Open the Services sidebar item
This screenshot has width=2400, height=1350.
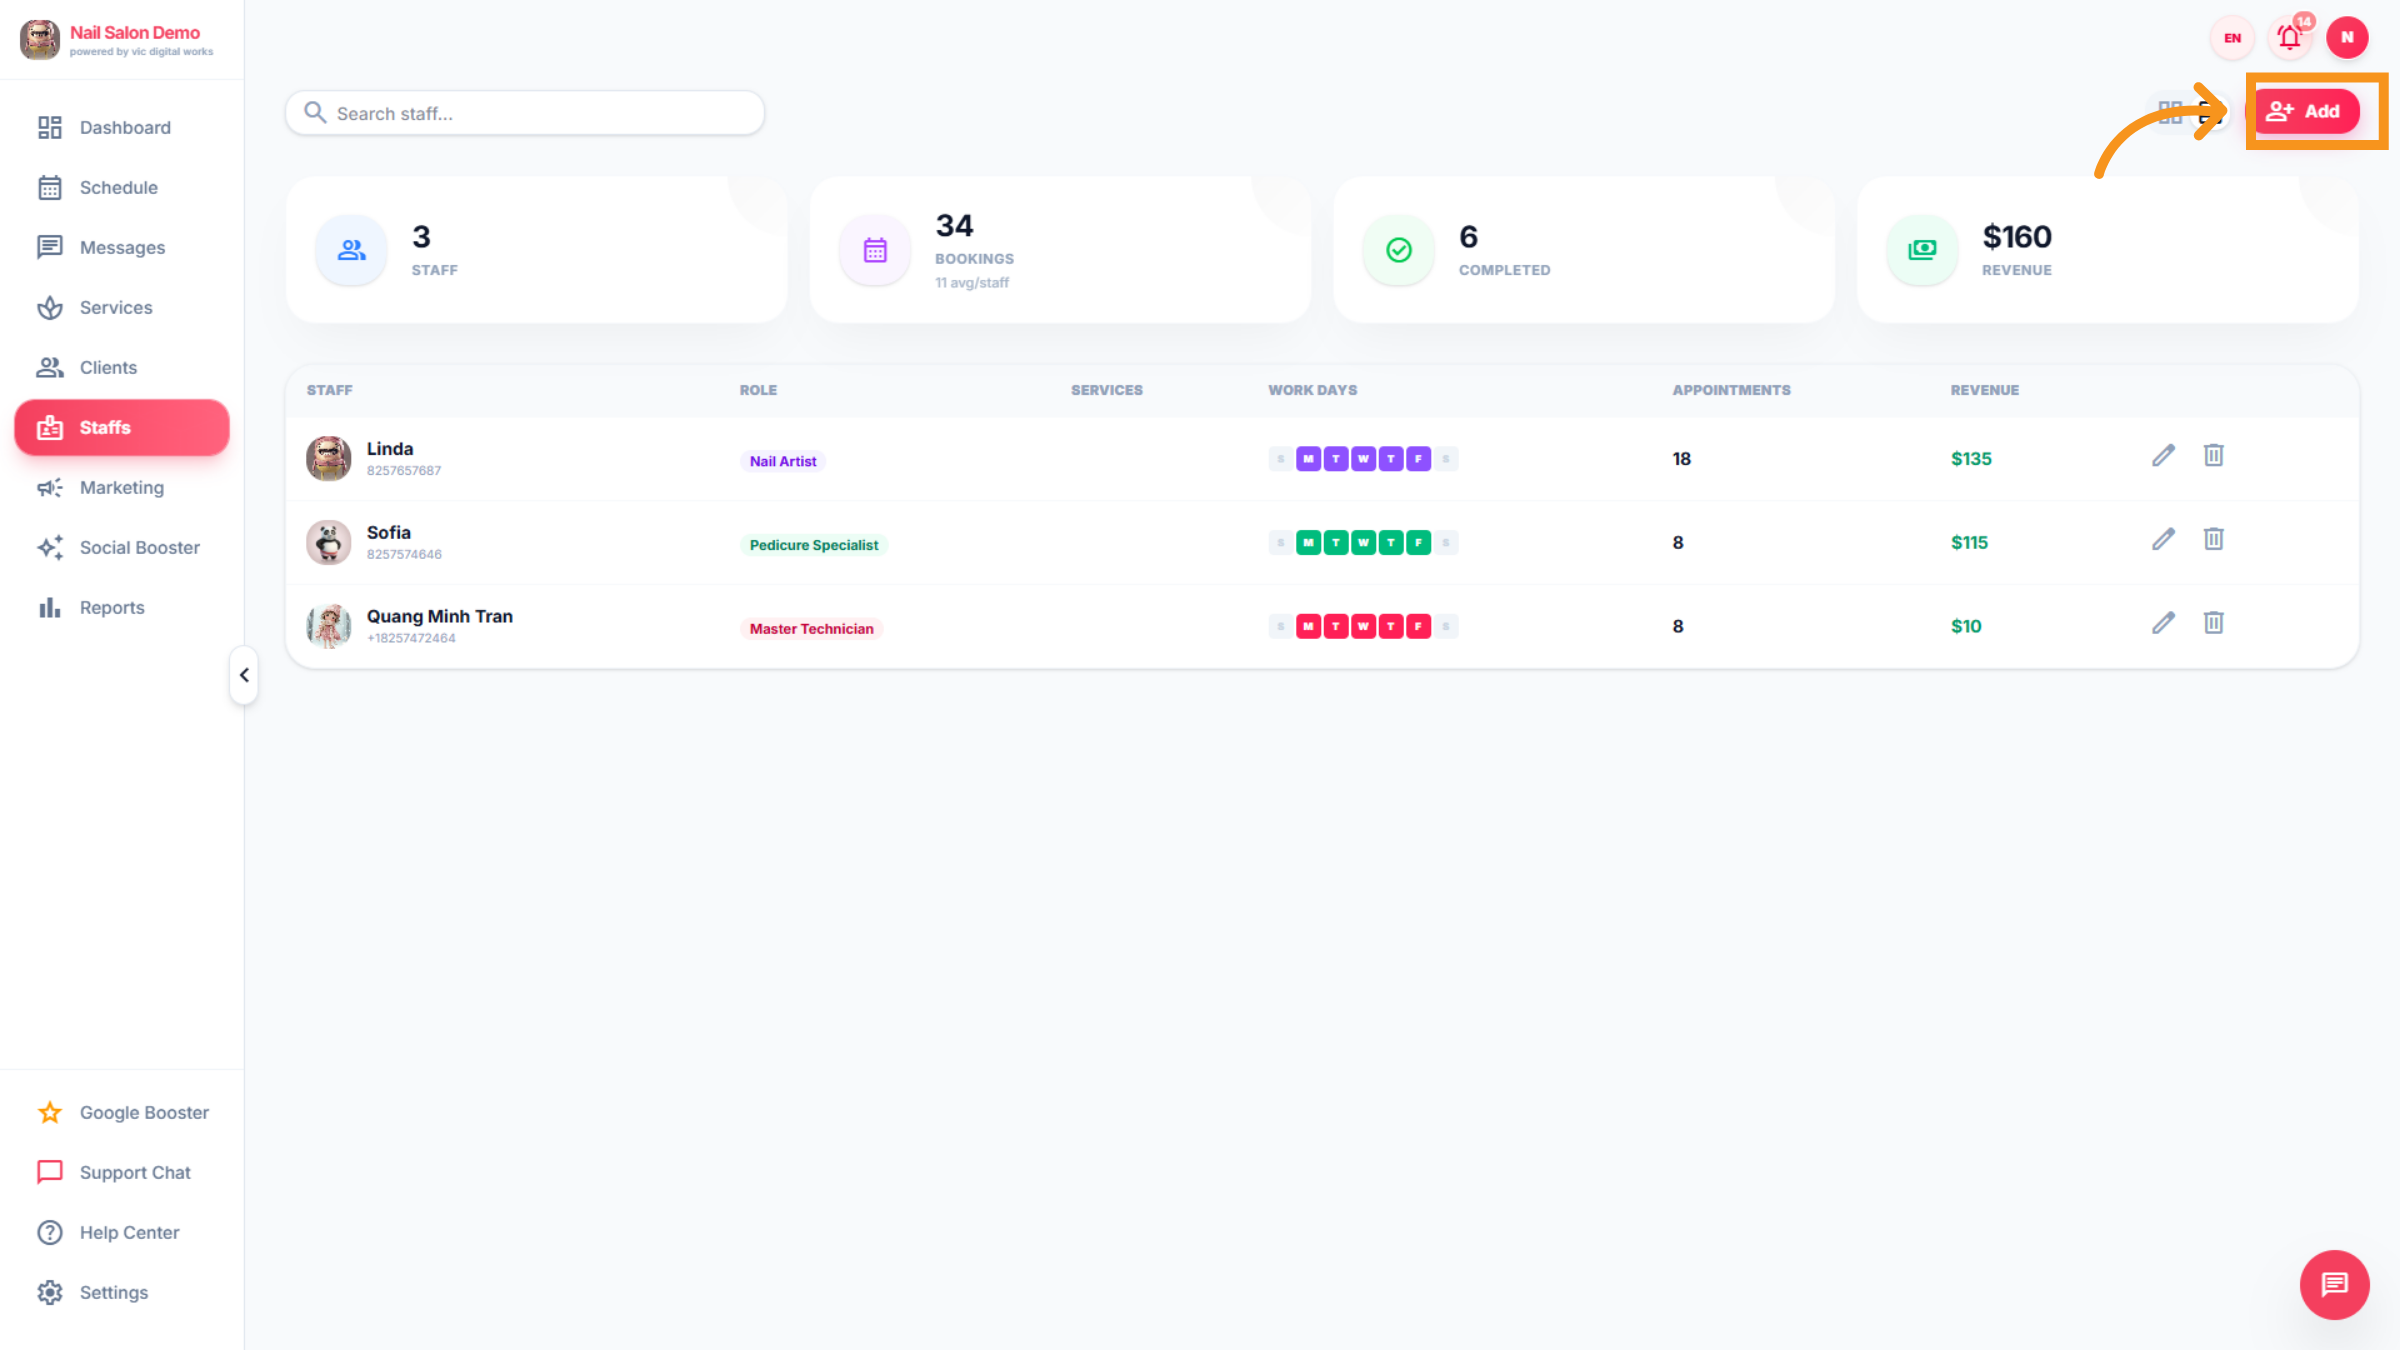116,308
